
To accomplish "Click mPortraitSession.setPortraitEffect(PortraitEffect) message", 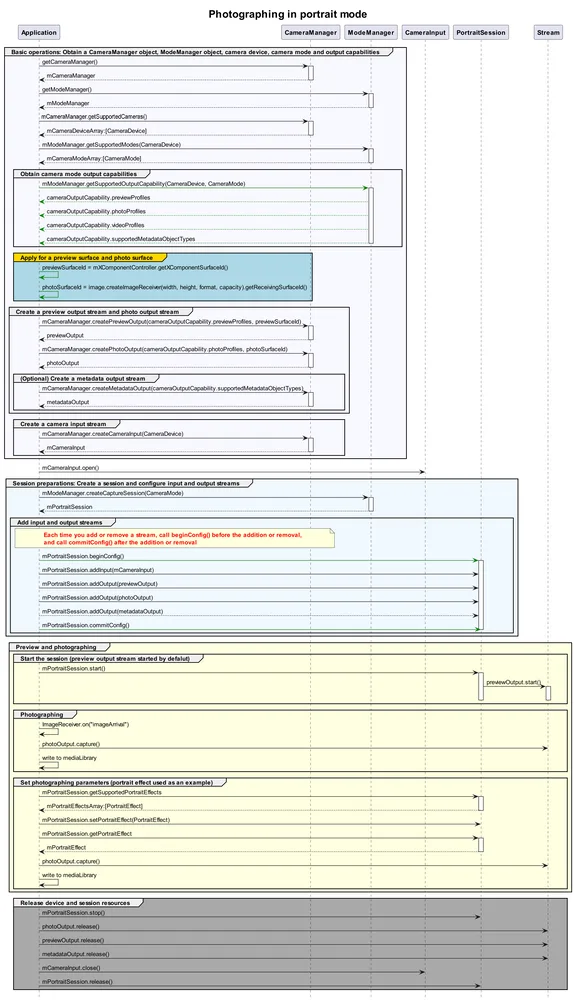I will pyautogui.click(x=106, y=820).
